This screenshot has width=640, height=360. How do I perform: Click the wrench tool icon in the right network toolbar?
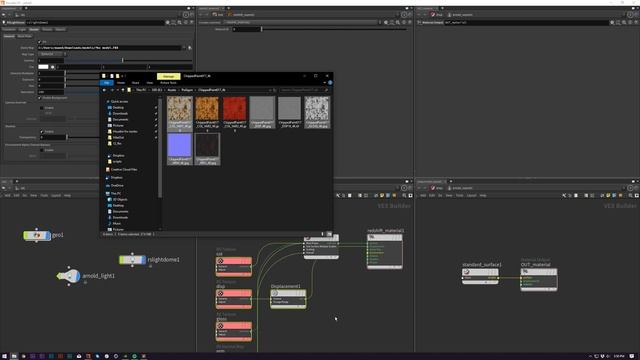point(564,196)
